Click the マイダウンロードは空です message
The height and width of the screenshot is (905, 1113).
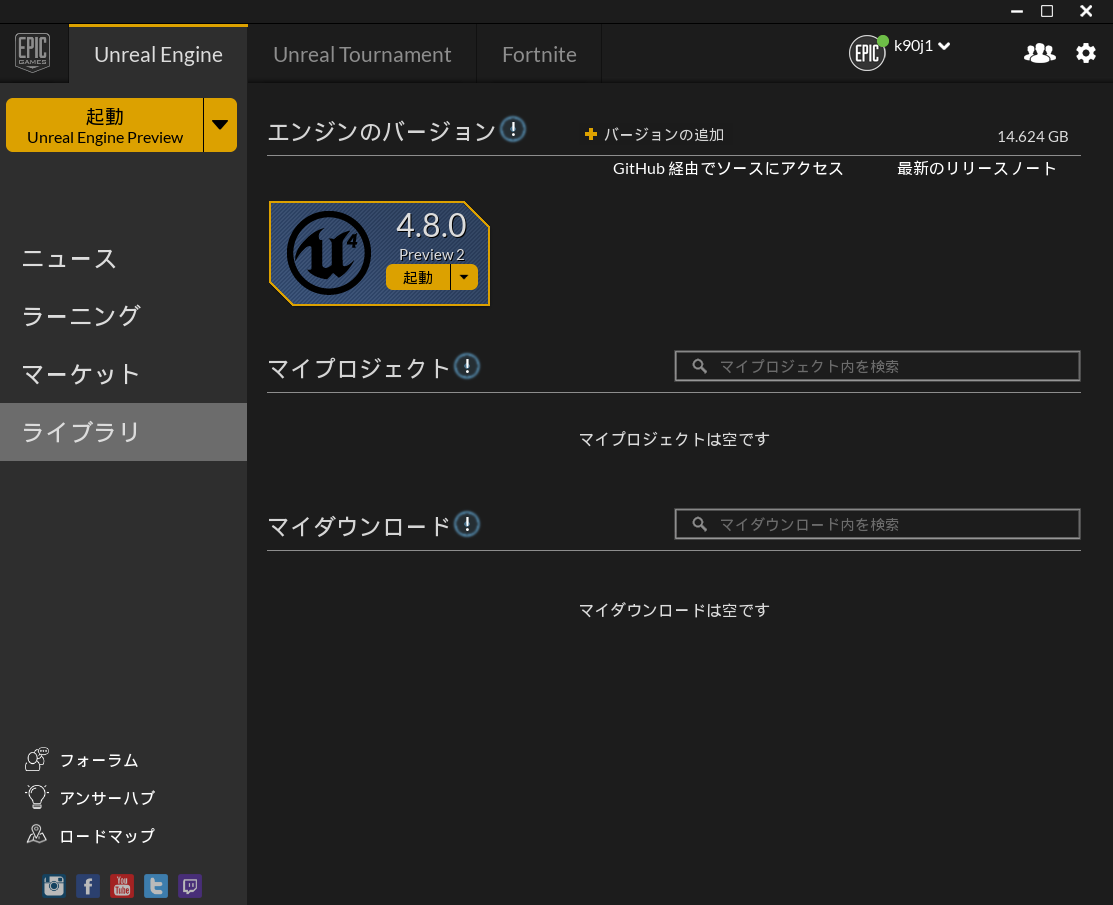(x=674, y=610)
